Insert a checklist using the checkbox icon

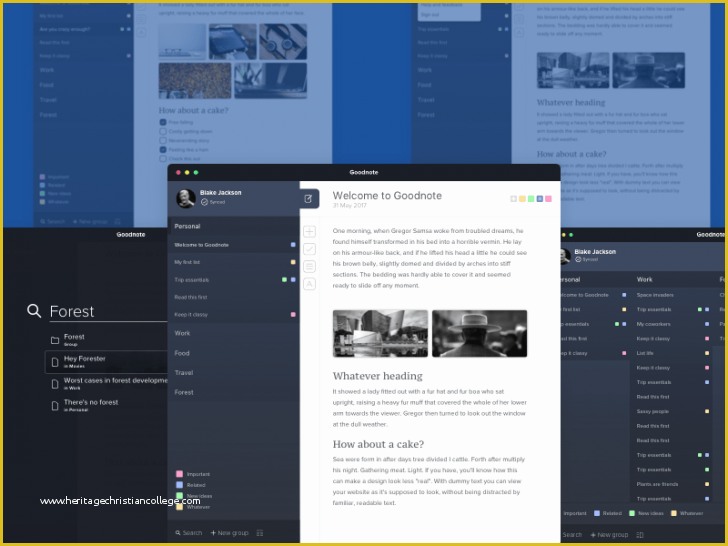click(310, 249)
